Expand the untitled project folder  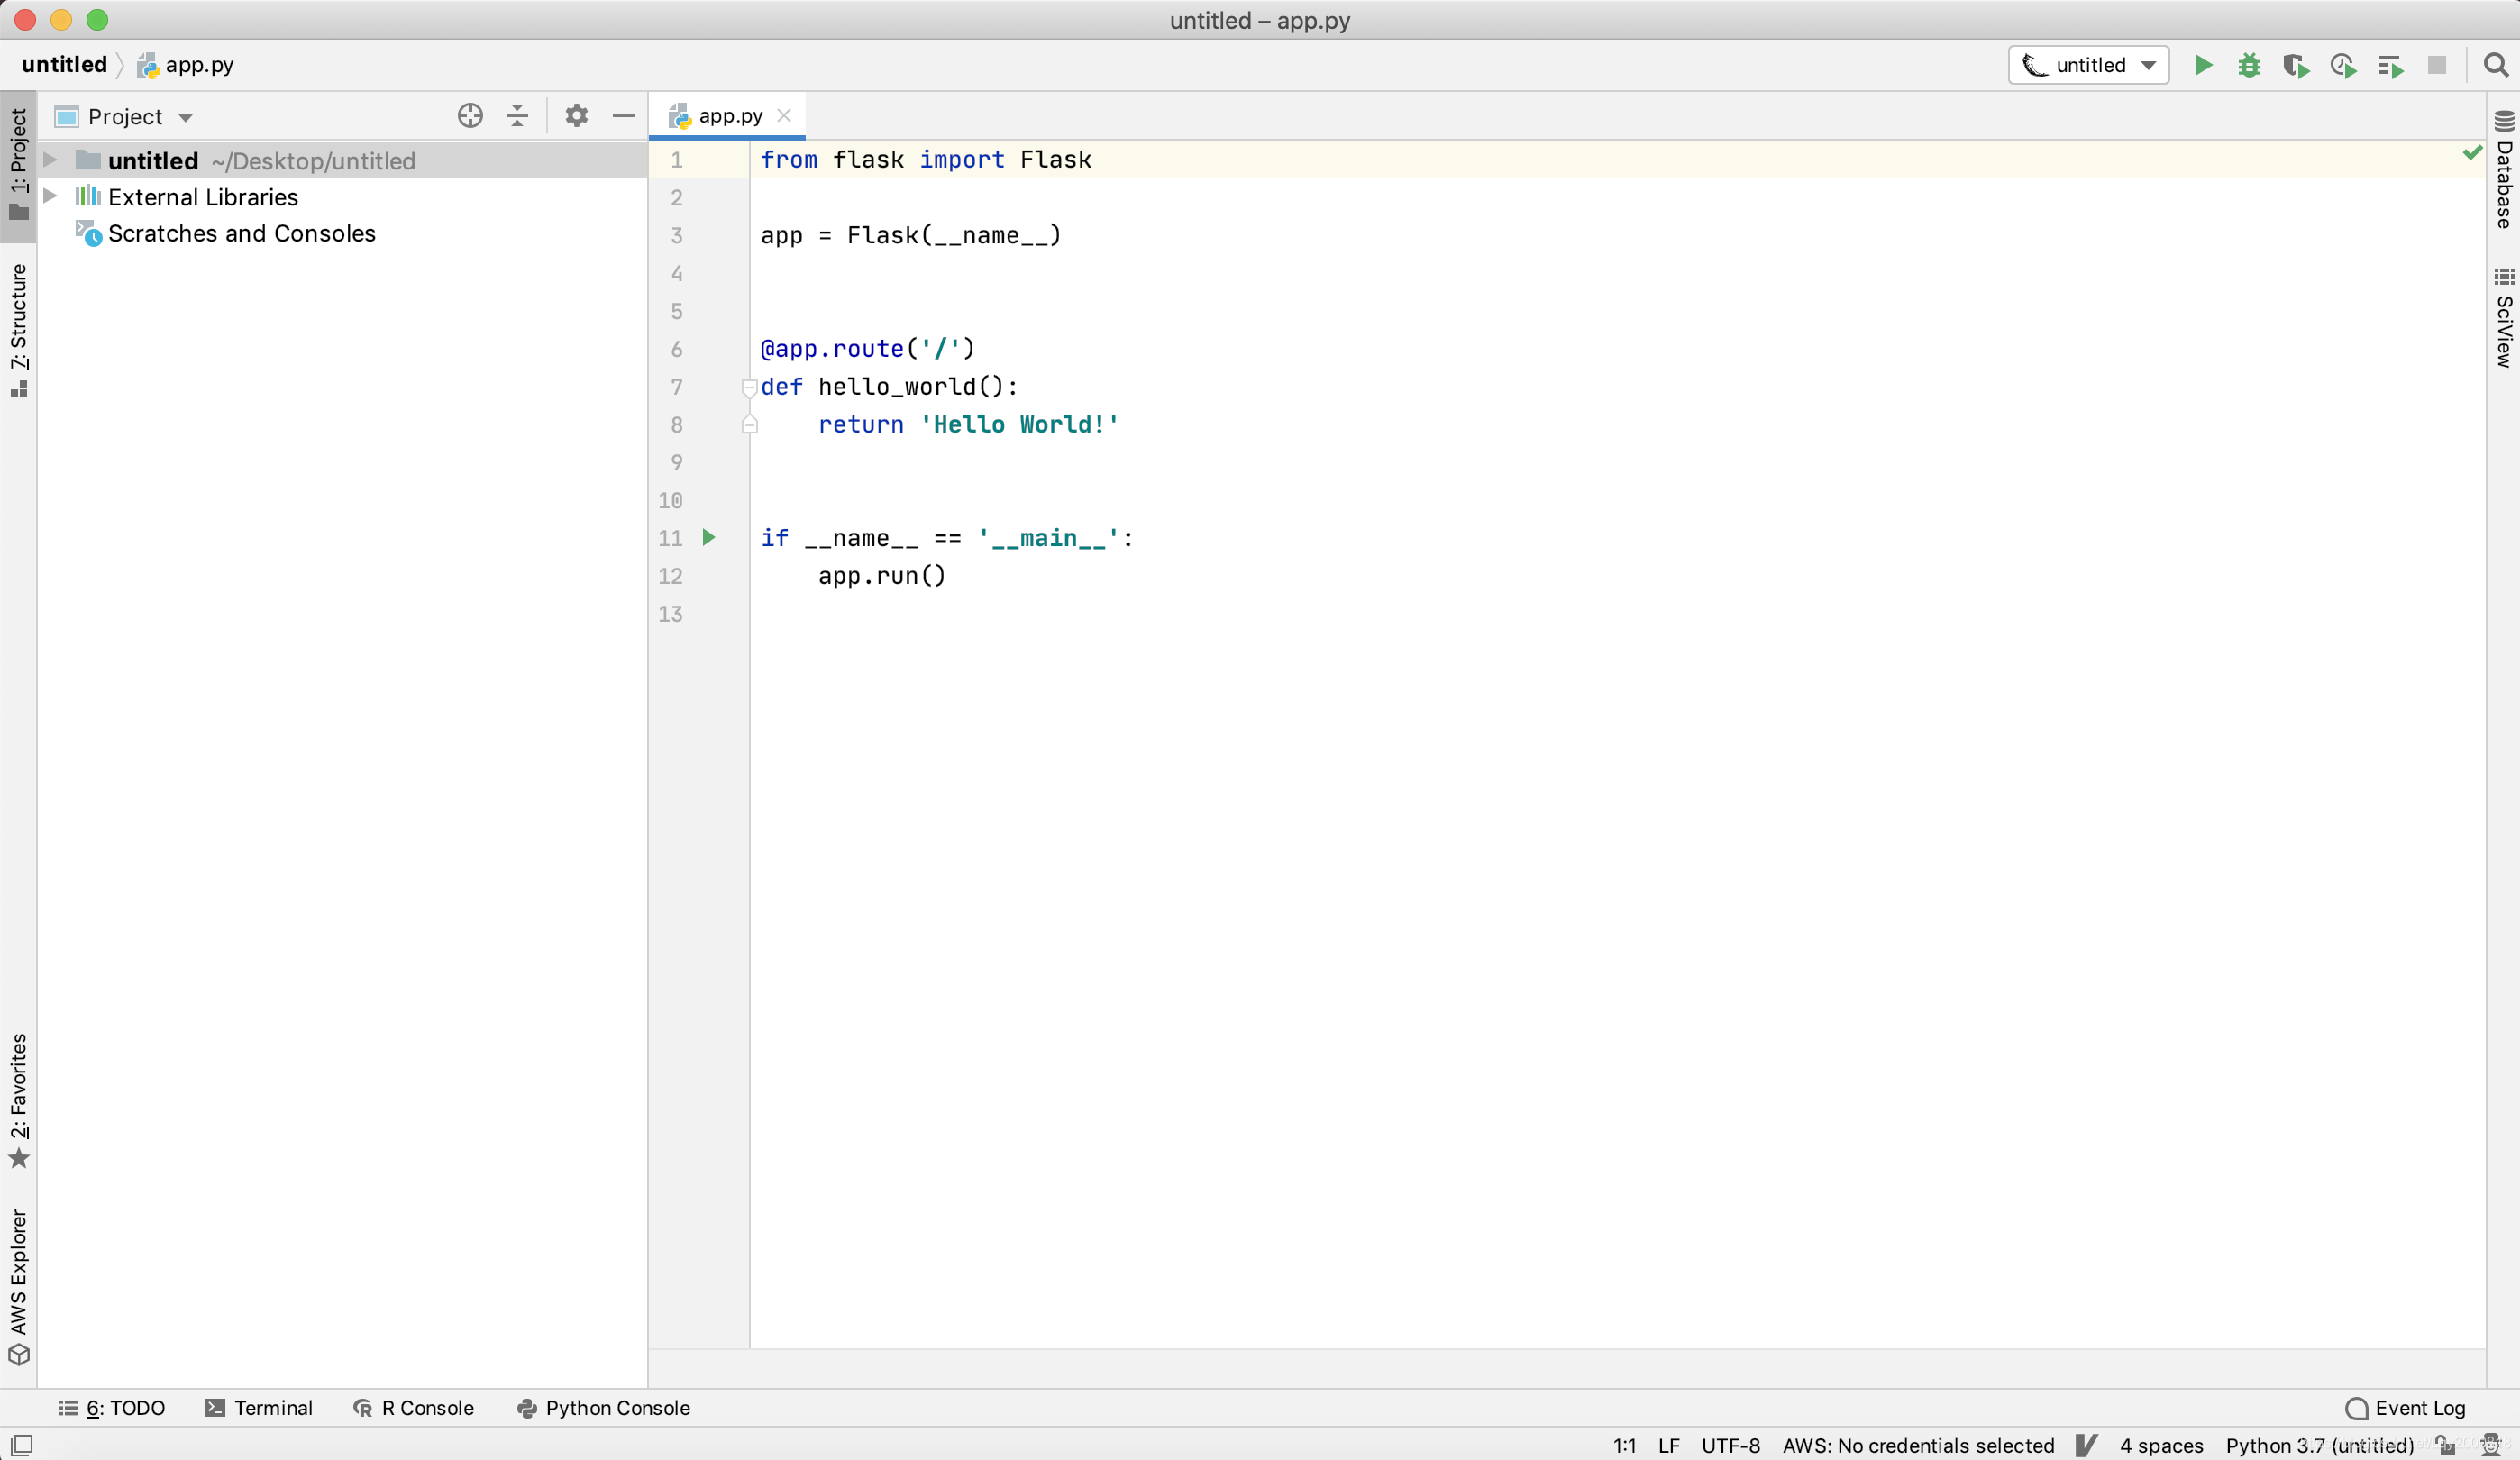(x=50, y=160)
